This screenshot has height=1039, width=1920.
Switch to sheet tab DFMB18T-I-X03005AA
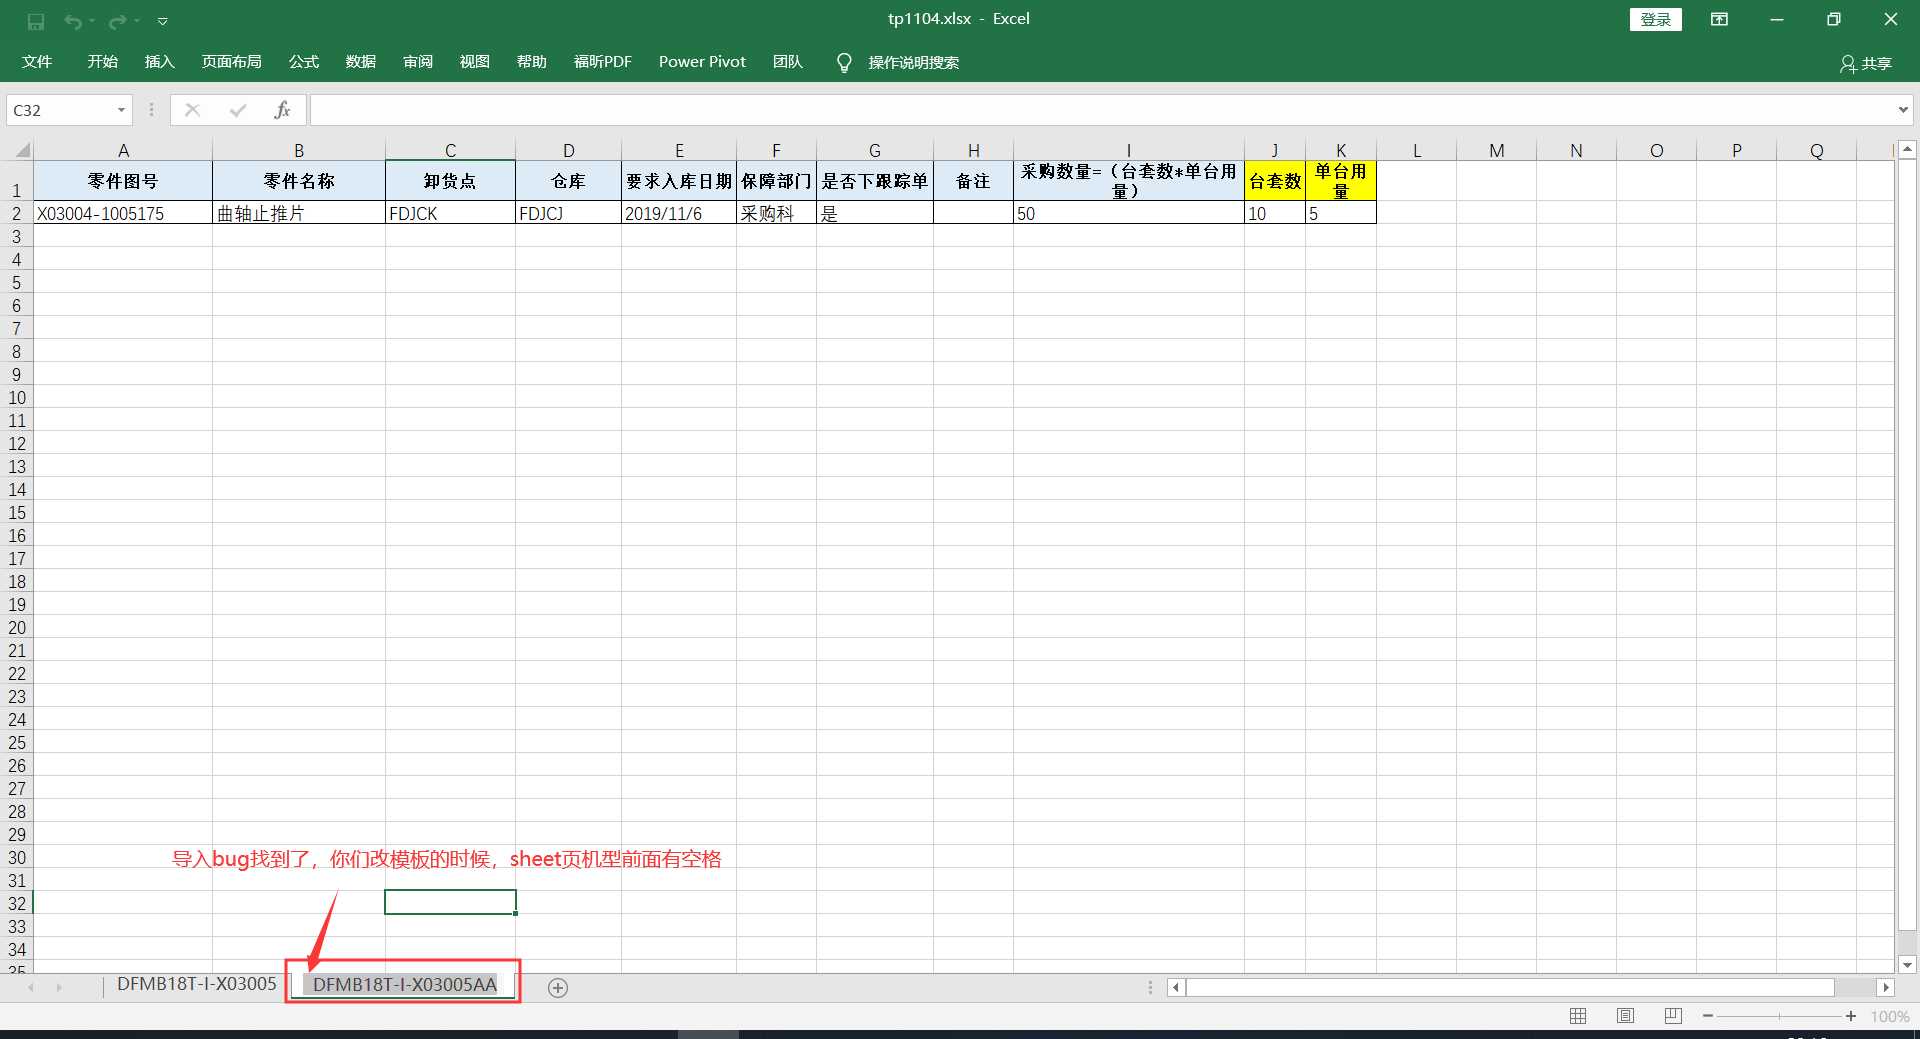(404, 985)
